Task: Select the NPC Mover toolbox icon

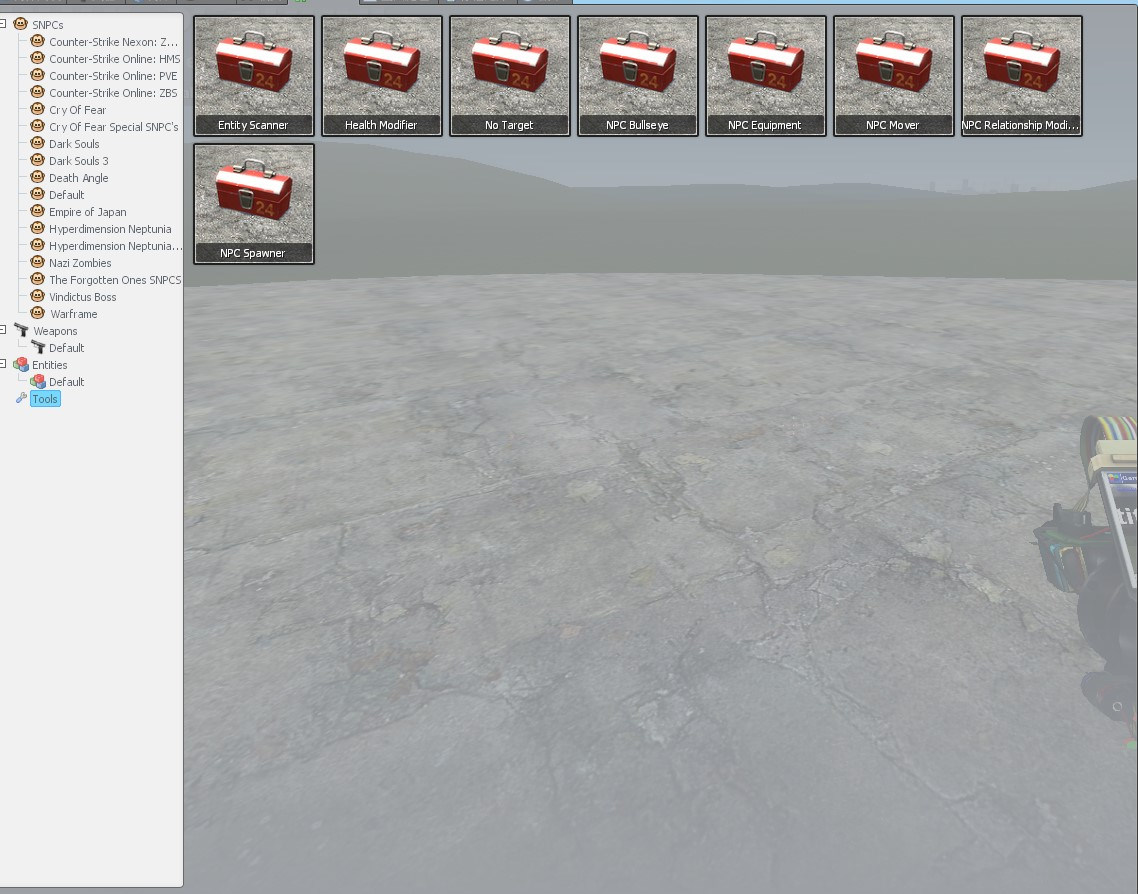Action: [x=894, y=75]
